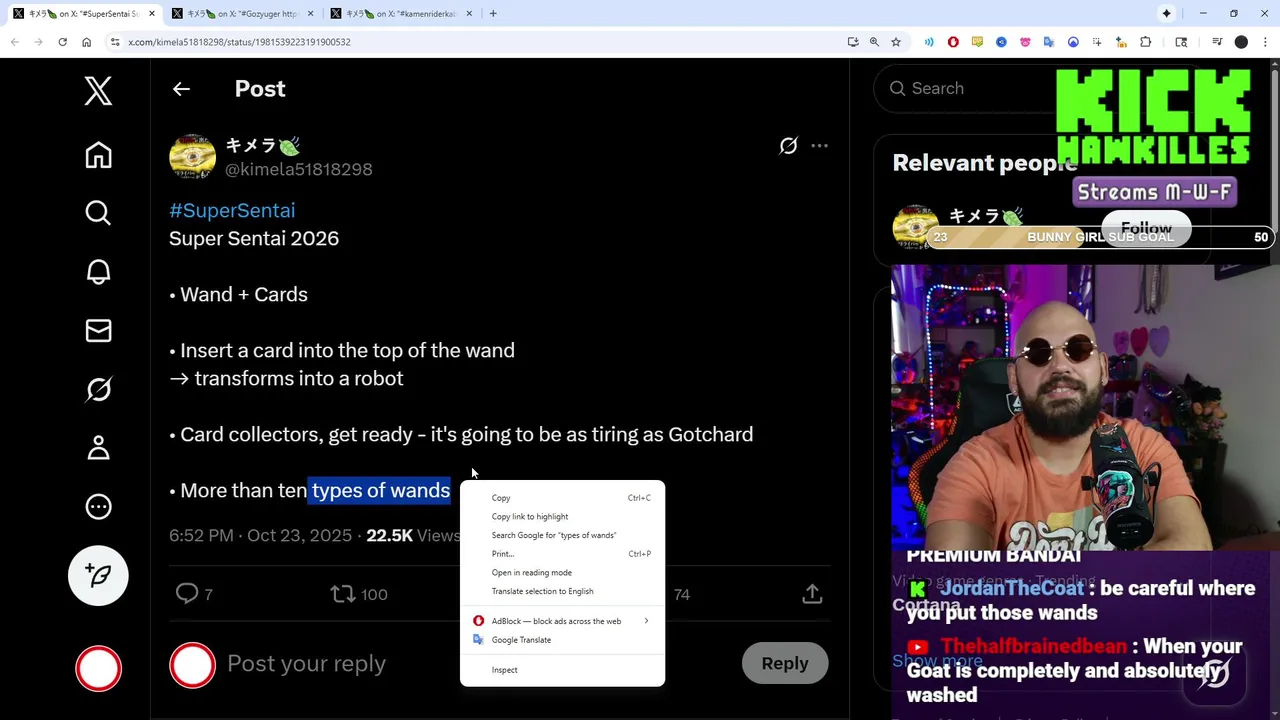Click the browser home button
Viewport: 1280px width, 720px height.
point(86,42)
